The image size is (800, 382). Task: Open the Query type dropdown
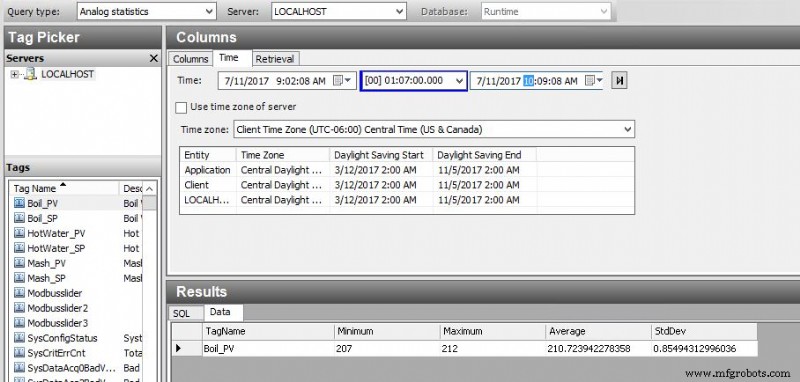147,11
